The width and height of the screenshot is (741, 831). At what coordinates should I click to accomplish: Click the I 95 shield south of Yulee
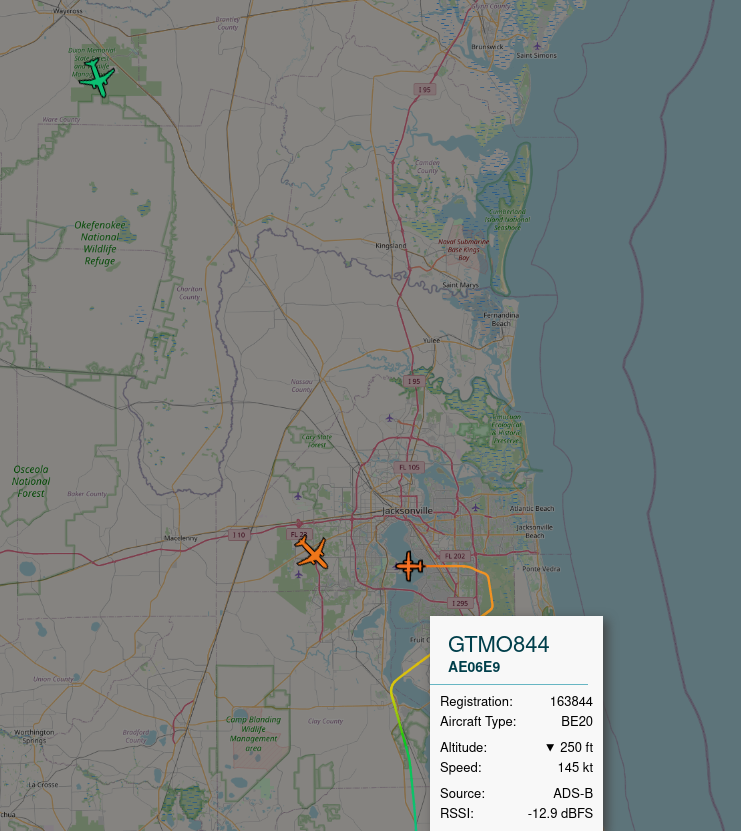414,381
